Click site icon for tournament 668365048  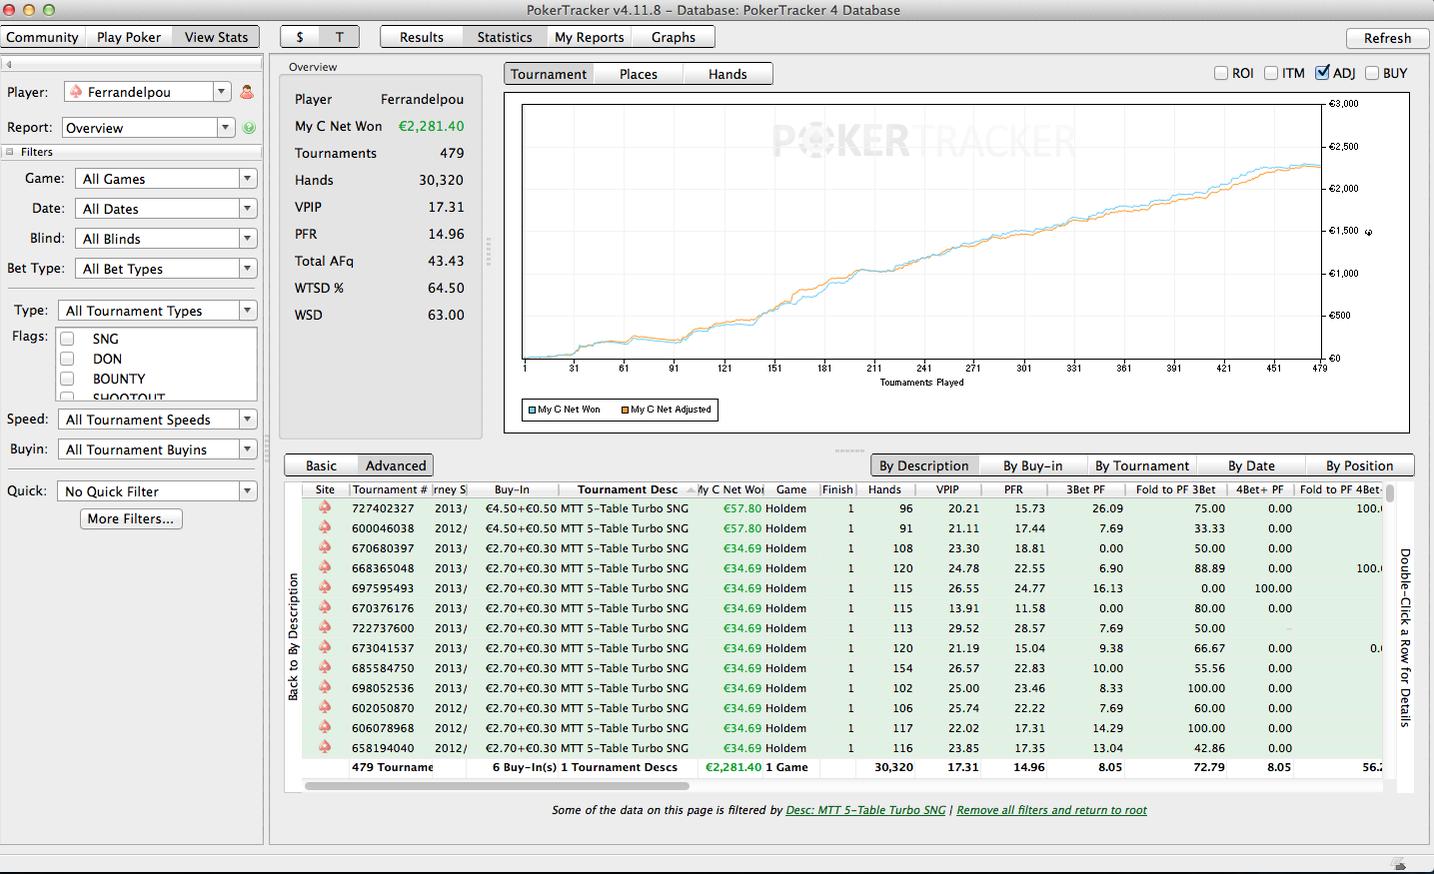(x=325, y=568)
